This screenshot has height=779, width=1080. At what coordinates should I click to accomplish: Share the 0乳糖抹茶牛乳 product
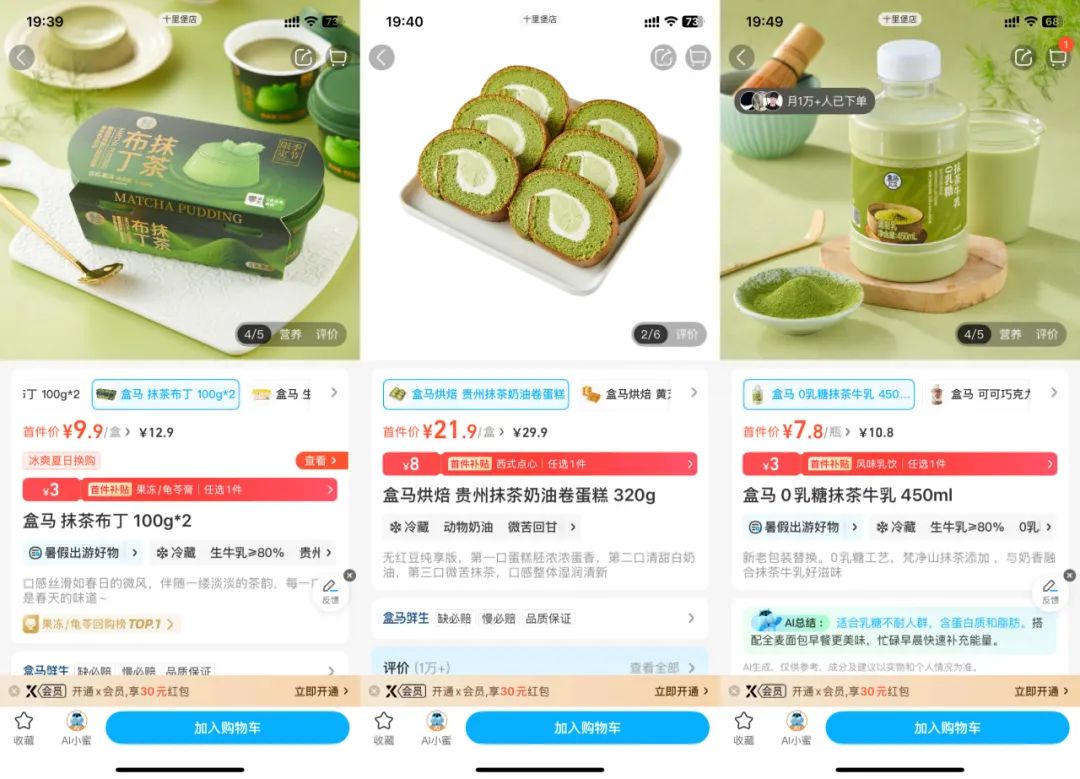click(x=1024, y=57)
